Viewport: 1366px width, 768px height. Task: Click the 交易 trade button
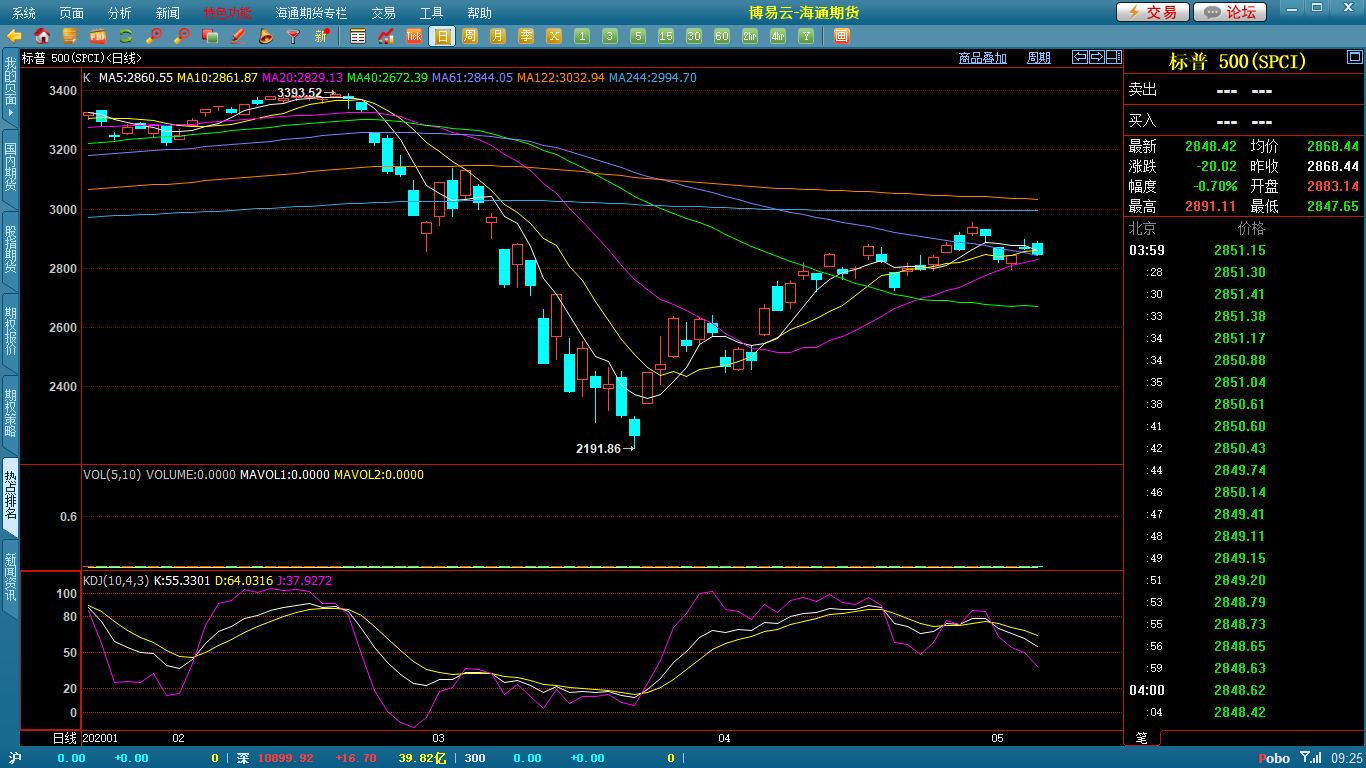[1153, 12]
